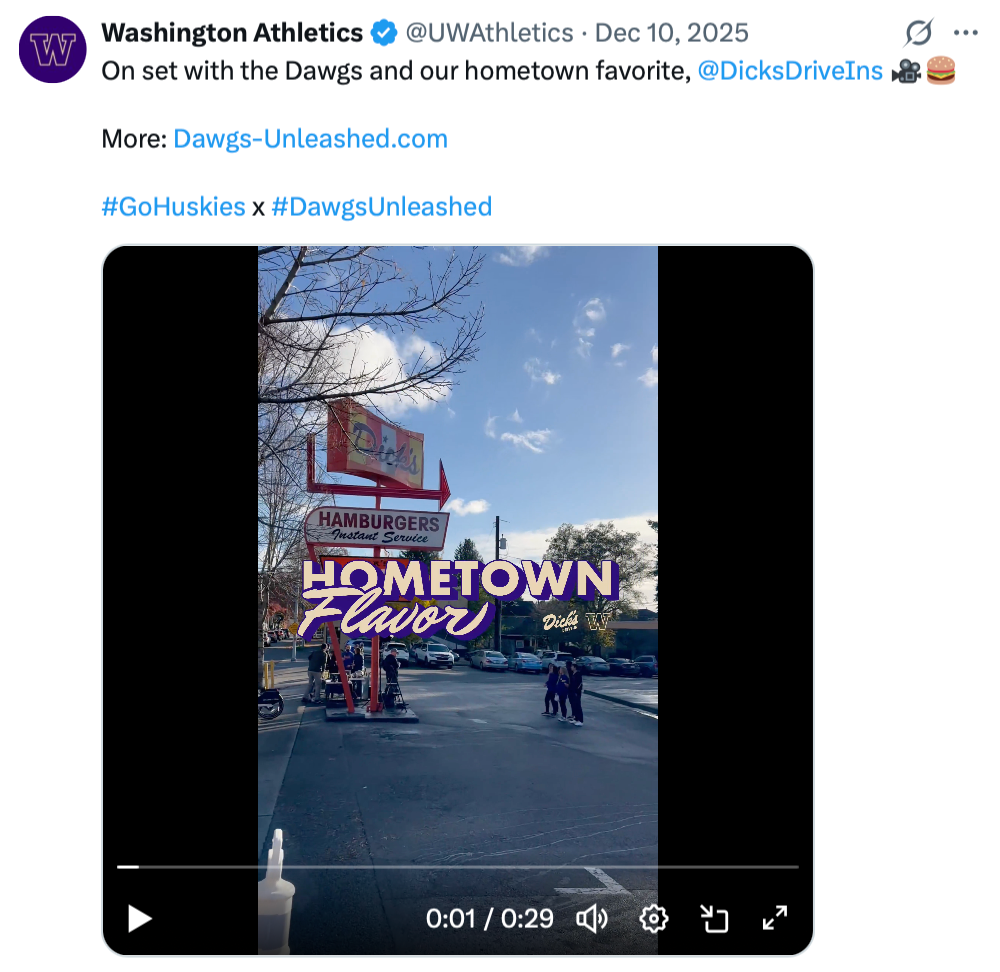Open the Washington Athletics purple W avatar

pyautogui.click(x=53, y=49)
